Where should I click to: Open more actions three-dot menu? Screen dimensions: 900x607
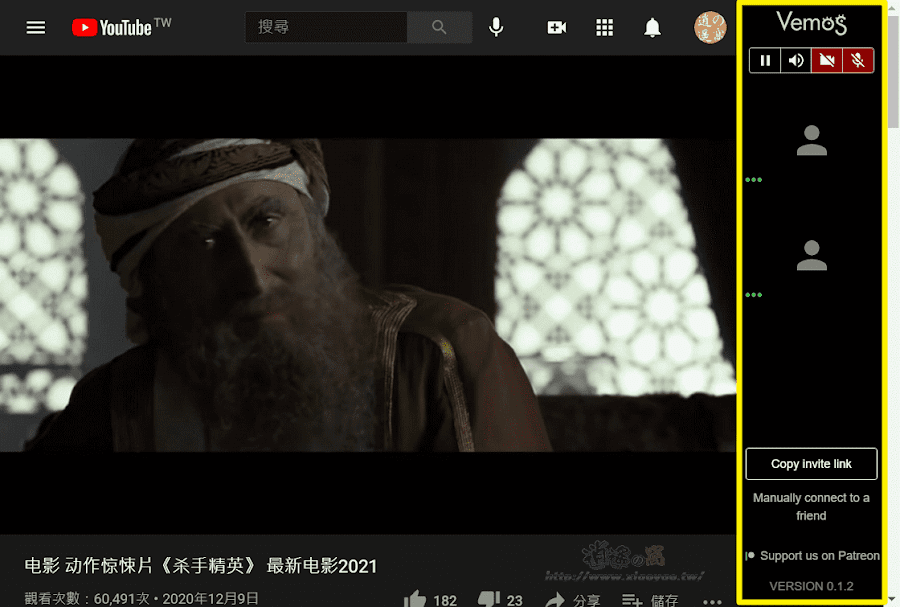pyautogui.click(x=712, y=601)
